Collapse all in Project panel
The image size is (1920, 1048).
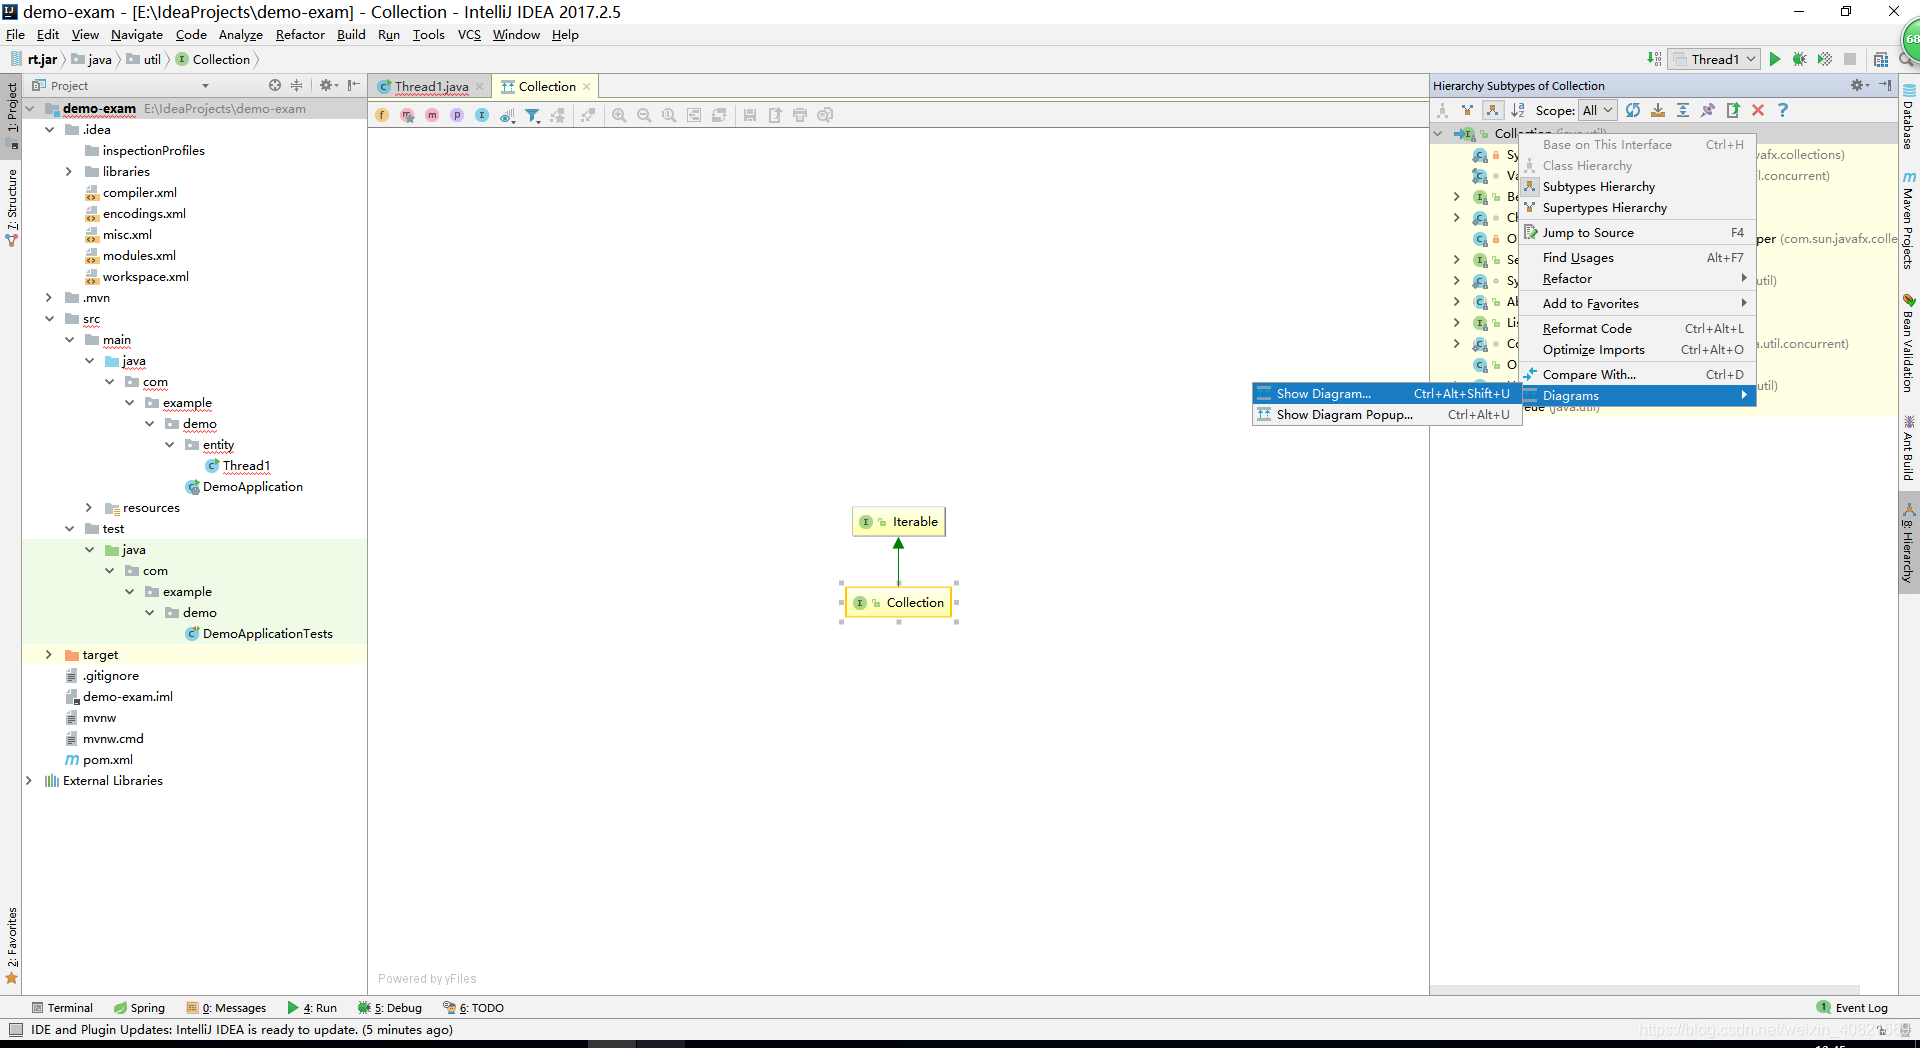[x=297, y=85]
